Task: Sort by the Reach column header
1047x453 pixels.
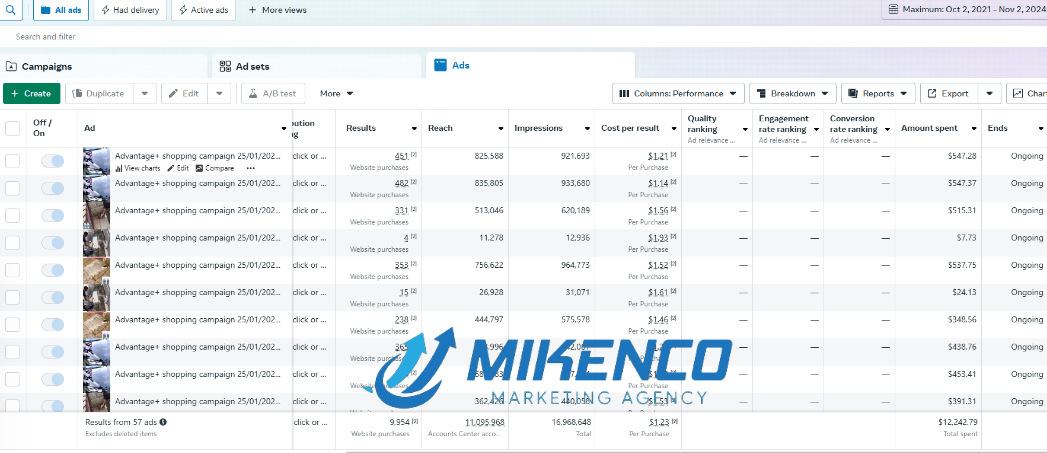Action: (x=439, y=128)
